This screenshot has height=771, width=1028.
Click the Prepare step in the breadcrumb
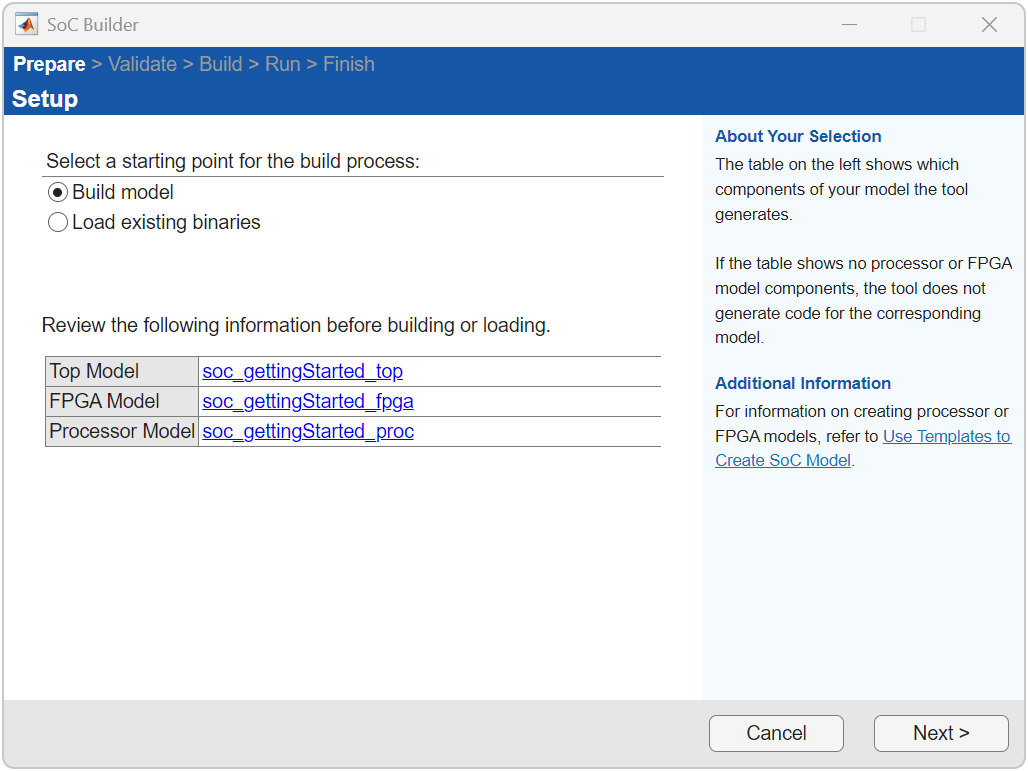coord(49,64)
